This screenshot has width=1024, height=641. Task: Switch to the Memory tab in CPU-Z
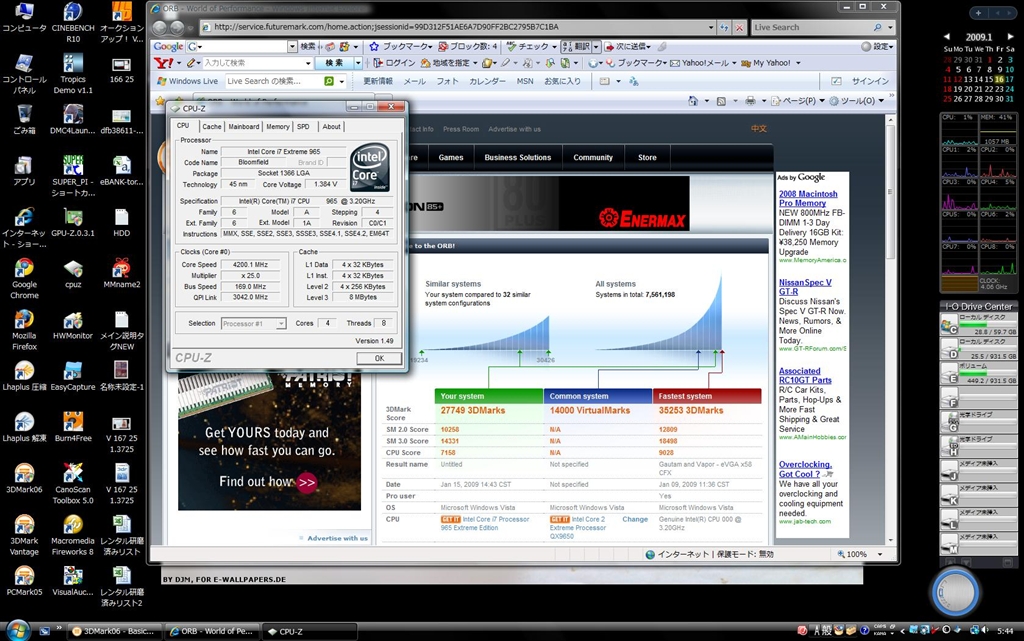(278, 127)
